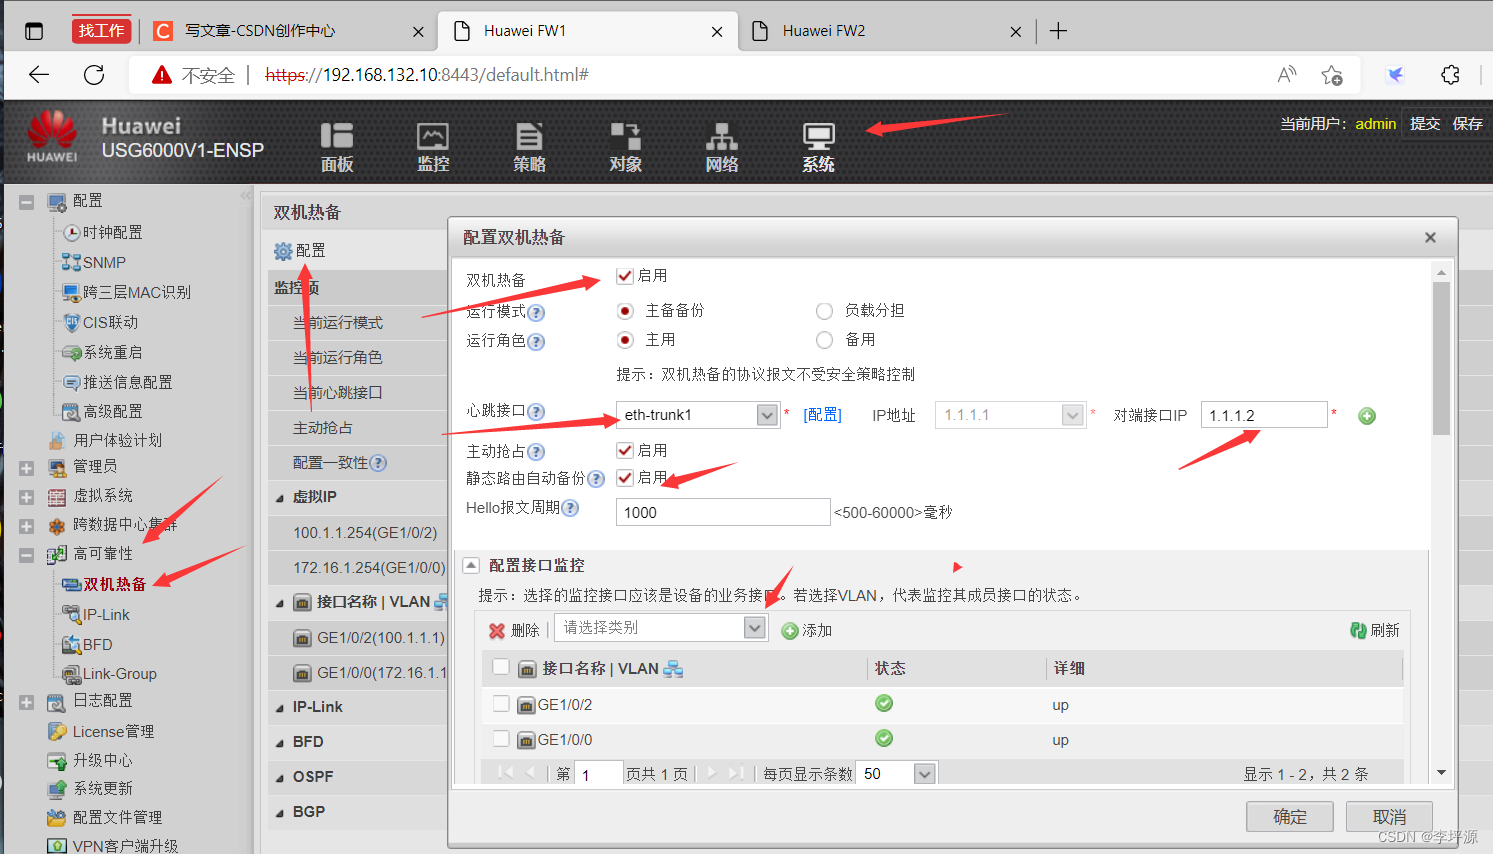Open the 系统 system icon
This screenshot has width=1493, height=854.
(818, 147)
